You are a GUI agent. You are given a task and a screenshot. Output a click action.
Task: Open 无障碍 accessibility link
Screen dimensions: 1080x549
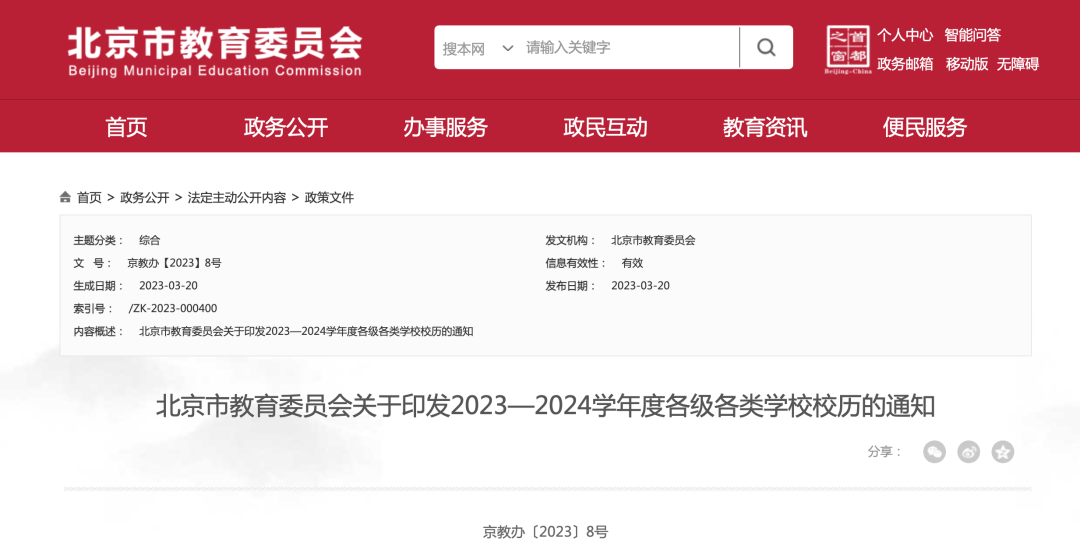1017,63
